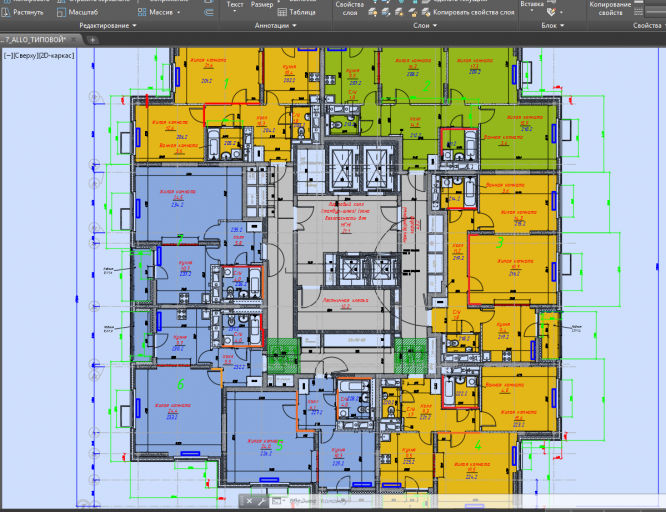Expand the Аннотации panel
This screenshot has height=512, width=666.
coord(275,25)
